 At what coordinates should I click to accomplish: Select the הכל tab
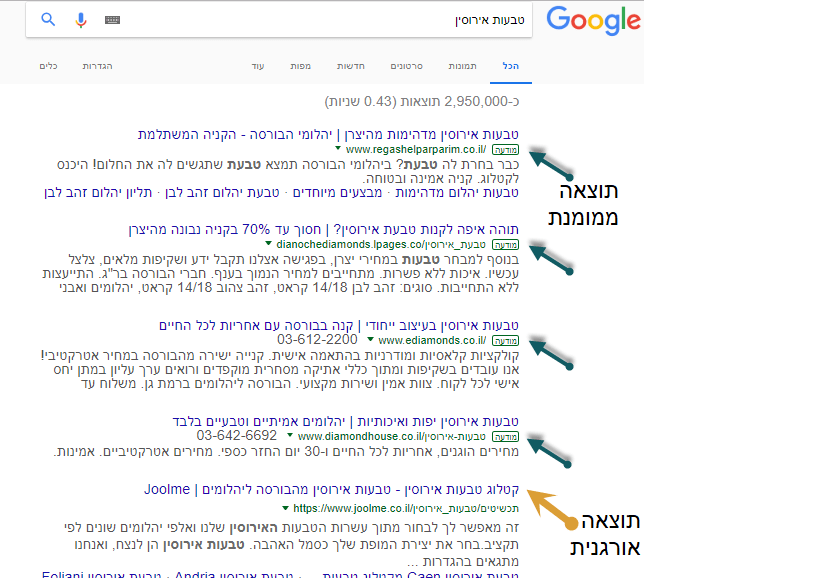click(x=511, y=66)
